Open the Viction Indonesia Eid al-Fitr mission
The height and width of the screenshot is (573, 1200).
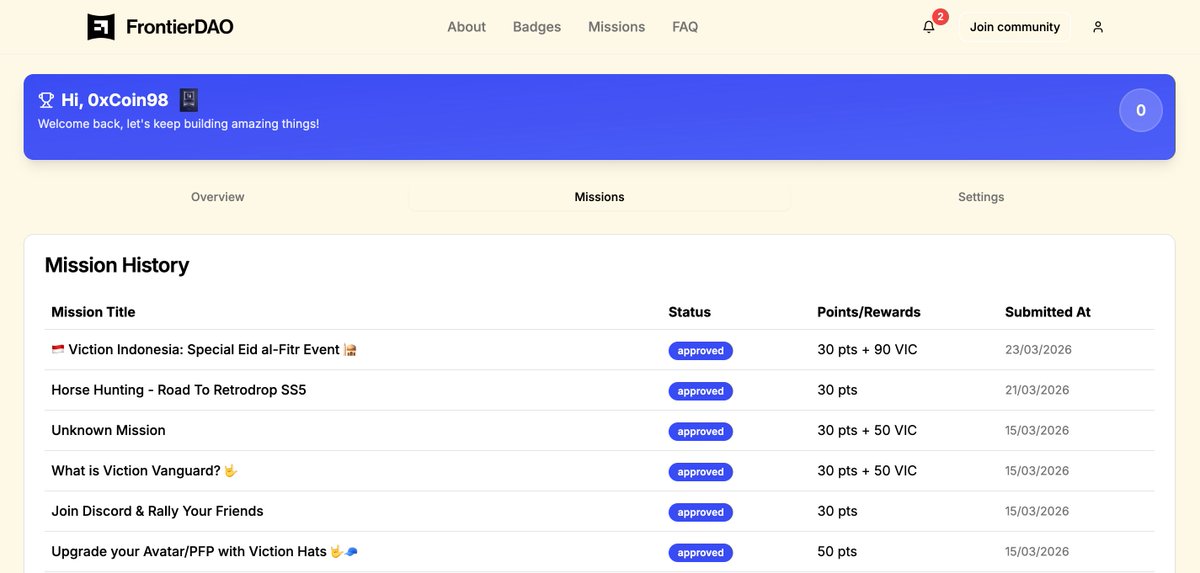pos(204,350)
